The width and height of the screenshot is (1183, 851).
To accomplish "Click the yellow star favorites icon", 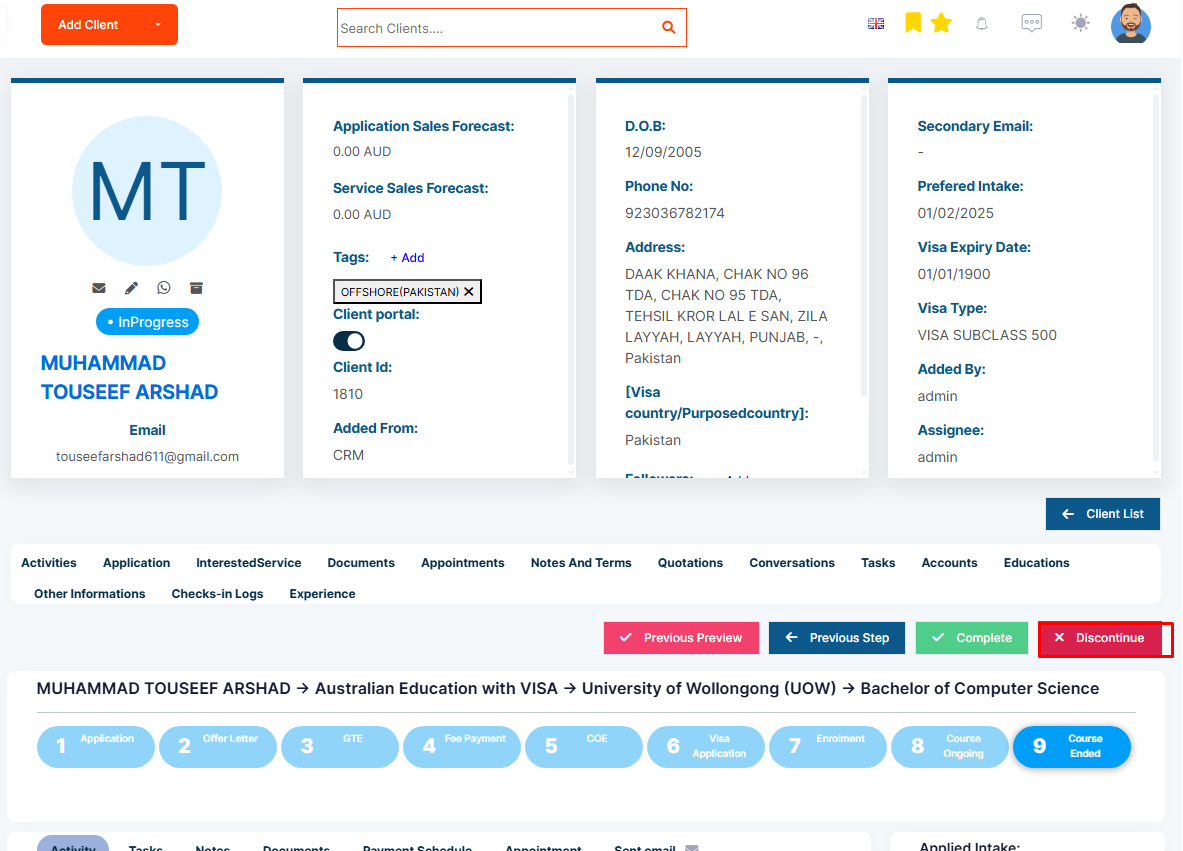I will [941, 23].
